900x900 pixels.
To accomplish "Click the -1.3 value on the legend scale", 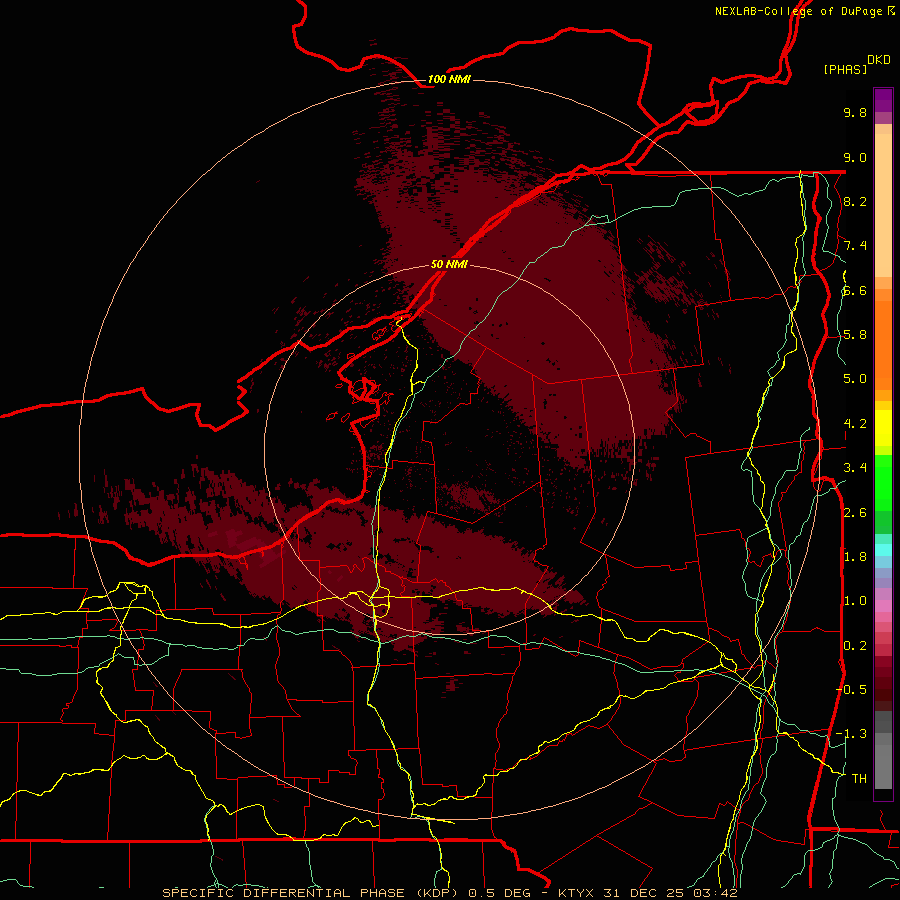I will pyautogui.click(x=851, y=734).
